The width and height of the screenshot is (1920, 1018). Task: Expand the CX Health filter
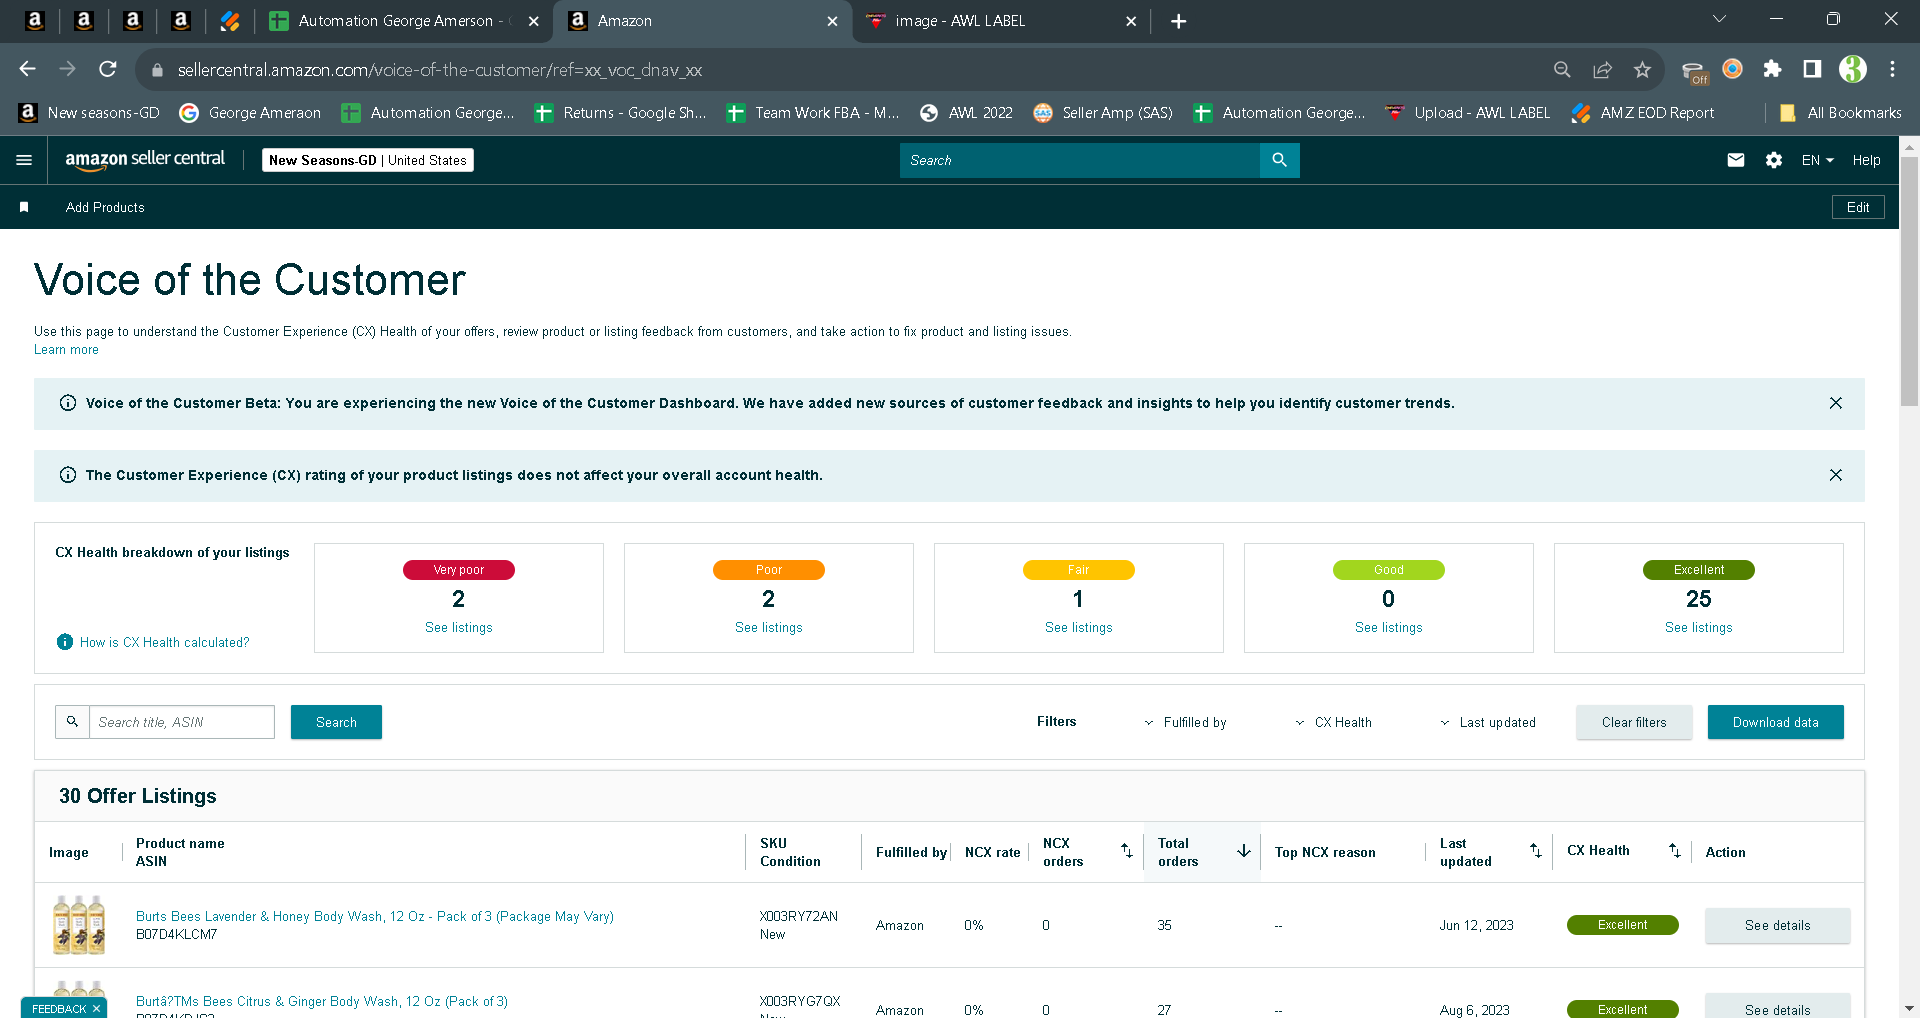[1333, 722]
